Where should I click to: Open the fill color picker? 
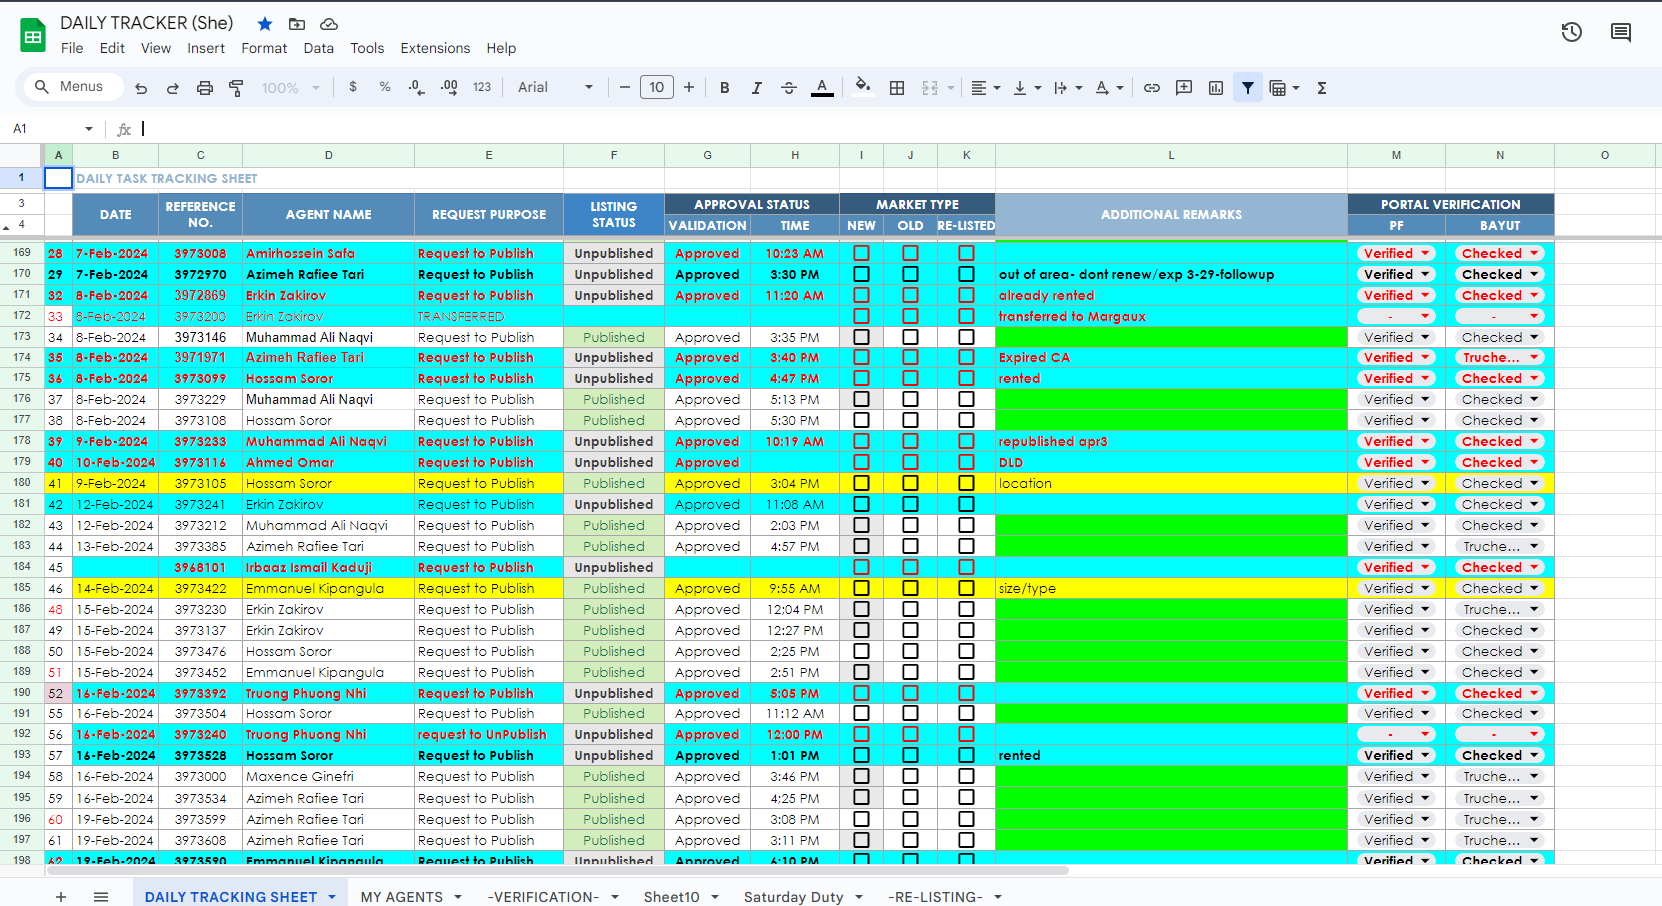coord(862,87)
